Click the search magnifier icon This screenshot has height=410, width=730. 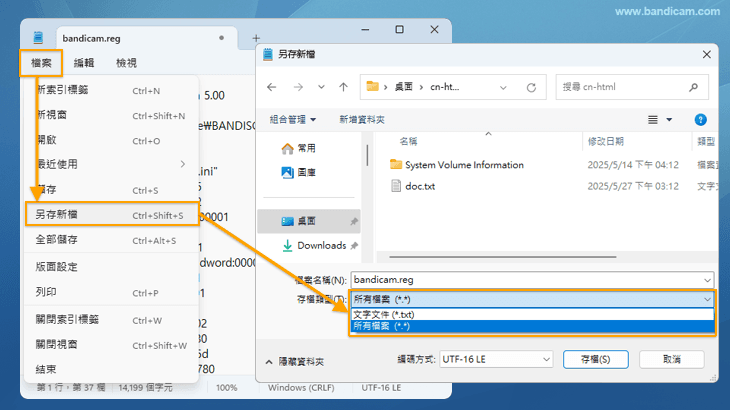tap(694, 87)
